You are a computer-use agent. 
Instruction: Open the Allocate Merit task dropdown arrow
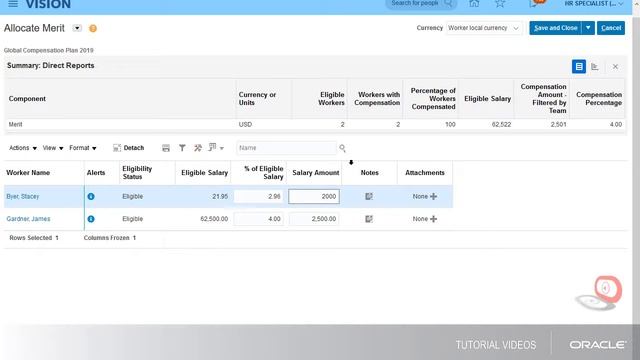click(77, 28)
